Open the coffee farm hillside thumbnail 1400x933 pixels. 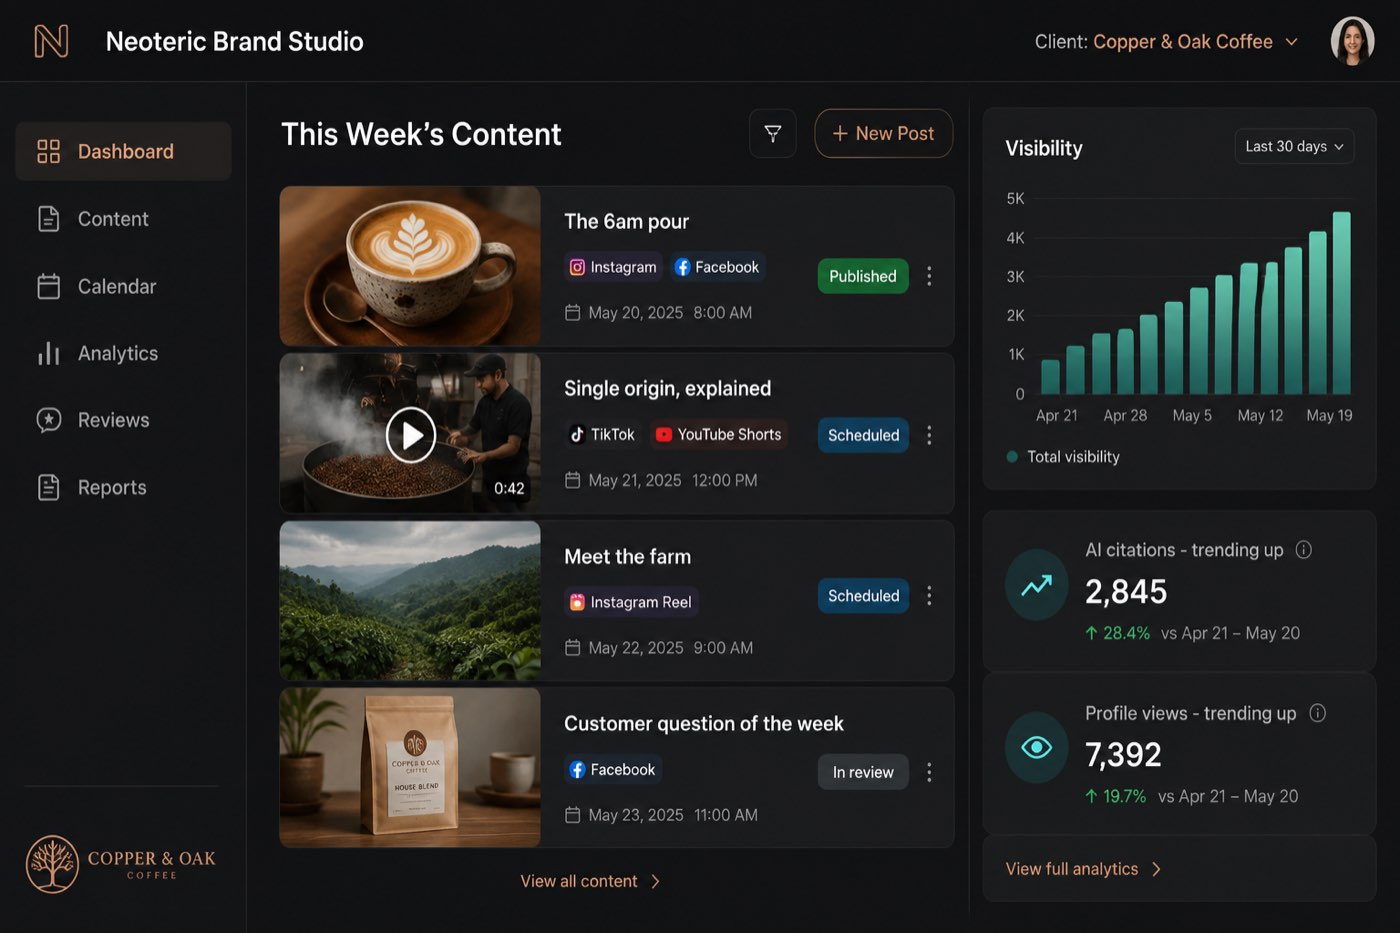[410, 600]
